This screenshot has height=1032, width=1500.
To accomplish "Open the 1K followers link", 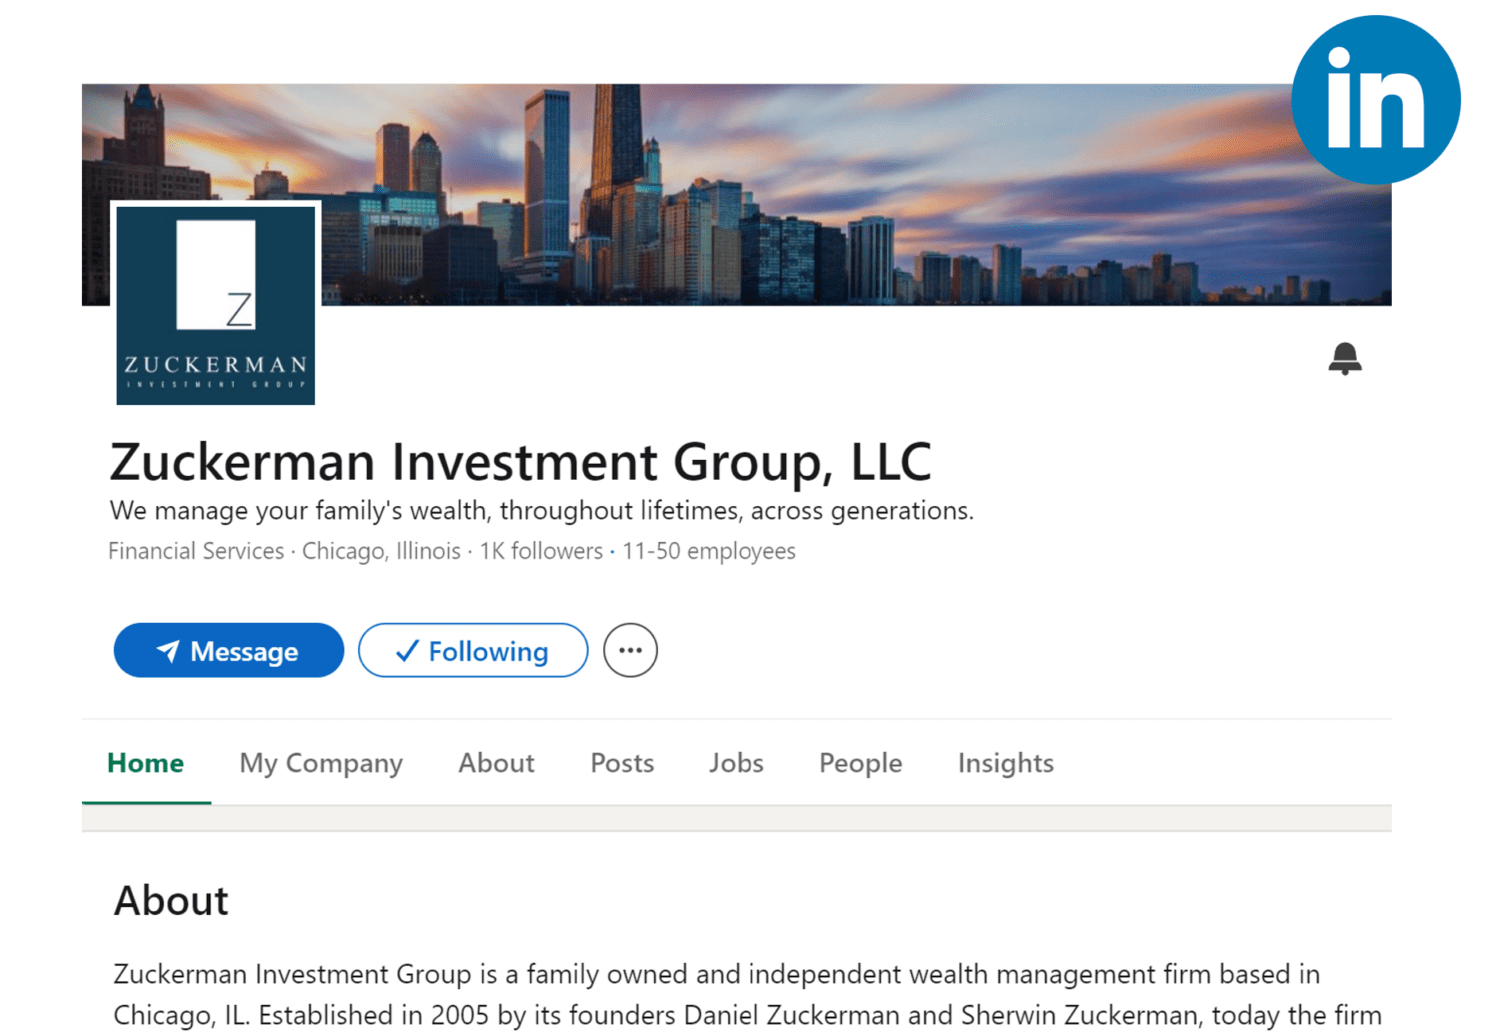I will click(x=540, y=551).
